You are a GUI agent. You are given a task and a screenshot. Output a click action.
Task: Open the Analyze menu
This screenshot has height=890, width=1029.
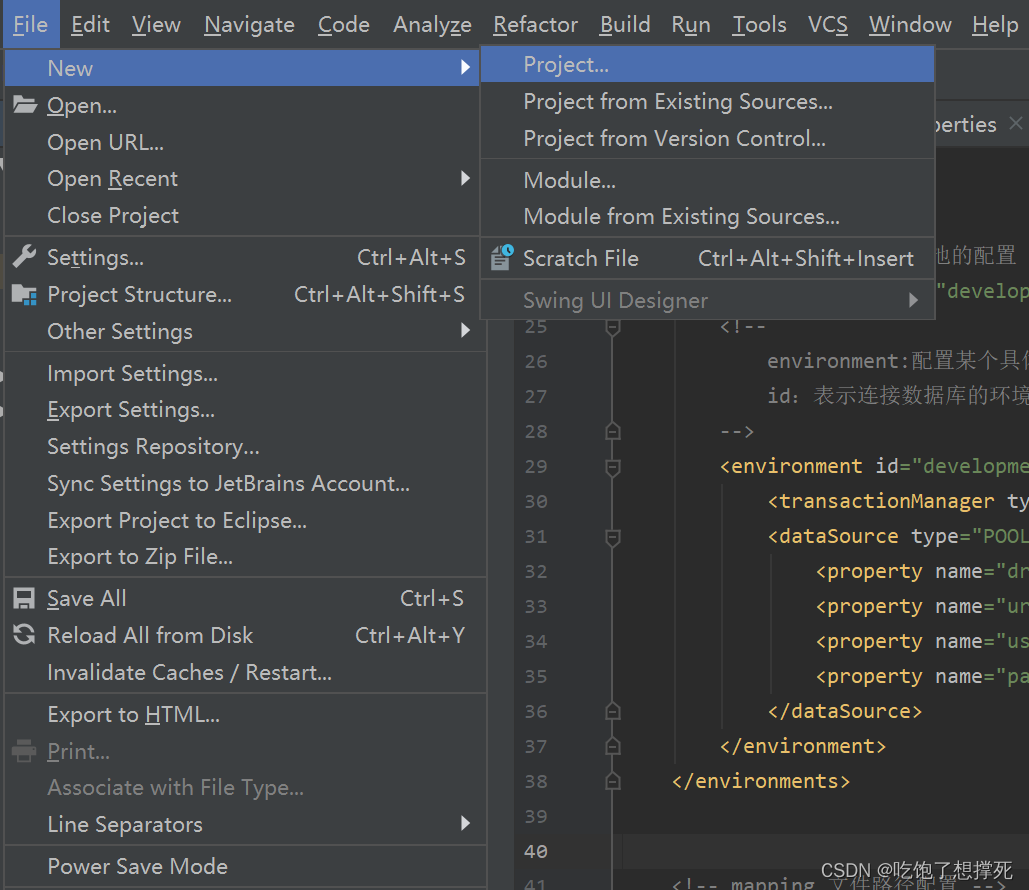(432, 24)
